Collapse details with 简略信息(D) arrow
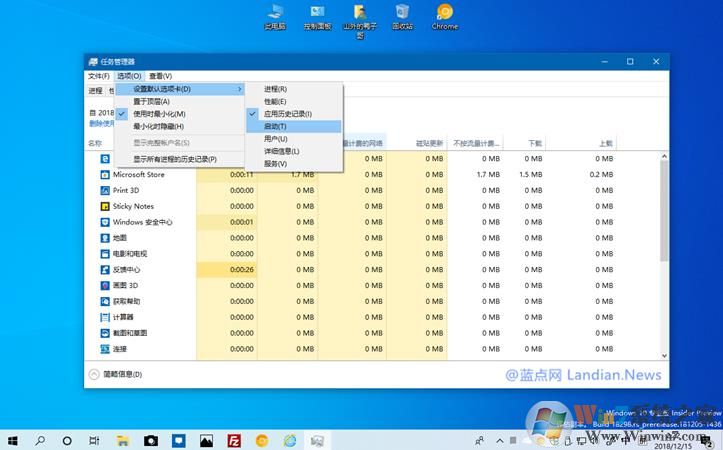Viewport: 723px width, 450px height. [93, 374]
